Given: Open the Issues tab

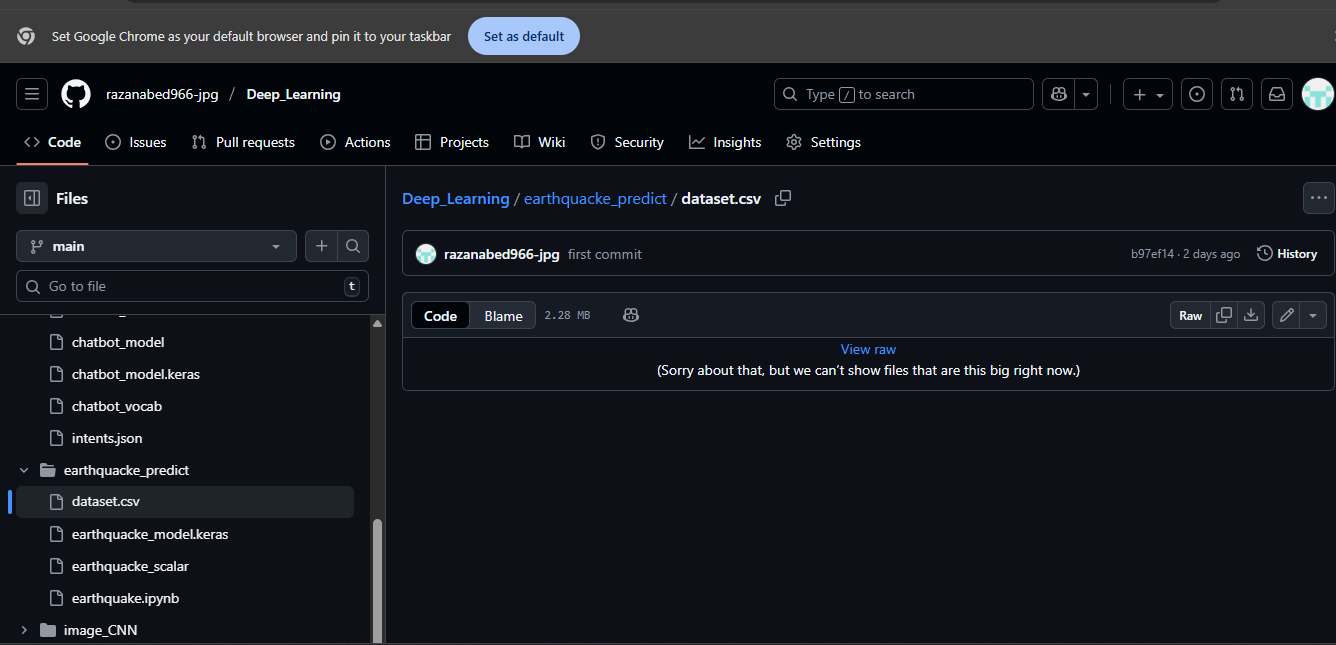Looking at the screenshot, I should (x=136, y=142).
